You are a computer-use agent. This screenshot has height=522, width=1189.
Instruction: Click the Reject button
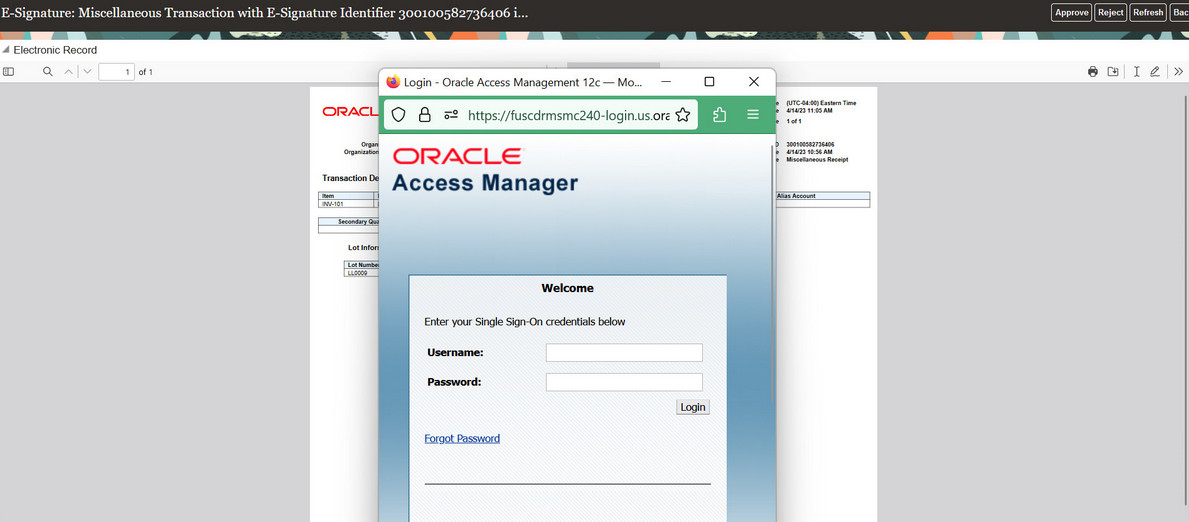click(1111, 12)
